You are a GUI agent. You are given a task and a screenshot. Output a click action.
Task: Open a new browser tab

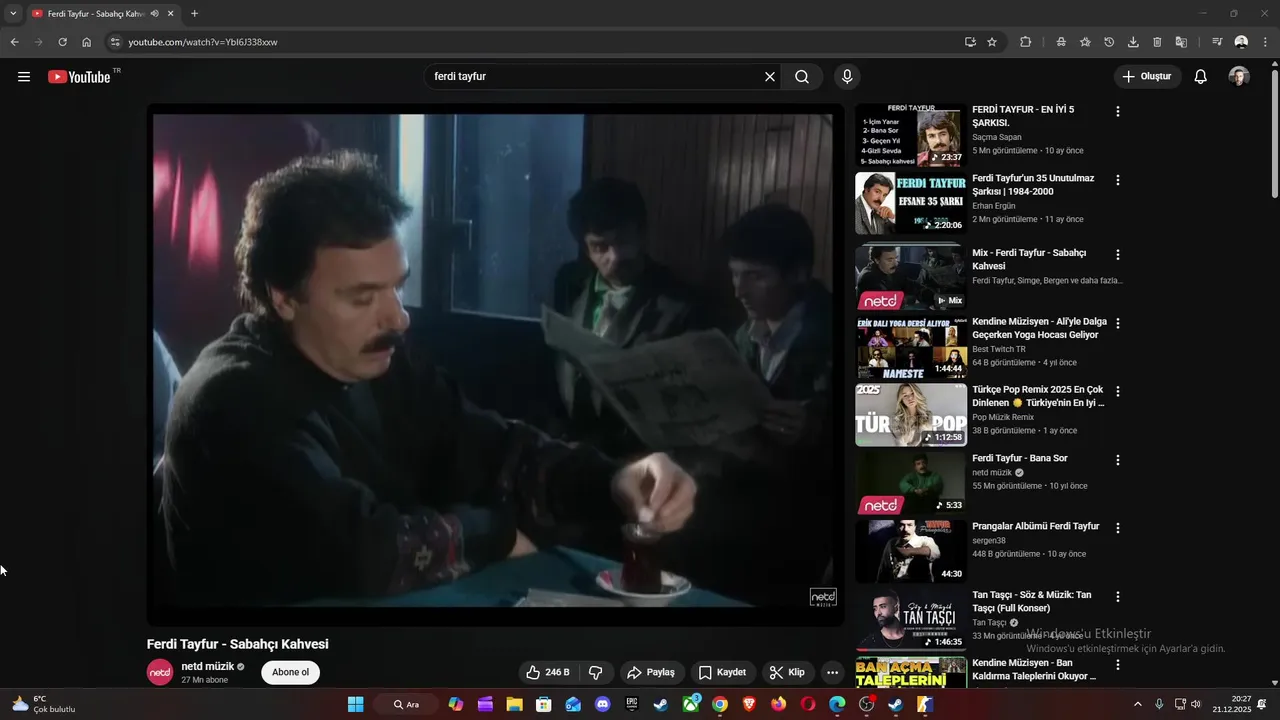tap(194, 14)
